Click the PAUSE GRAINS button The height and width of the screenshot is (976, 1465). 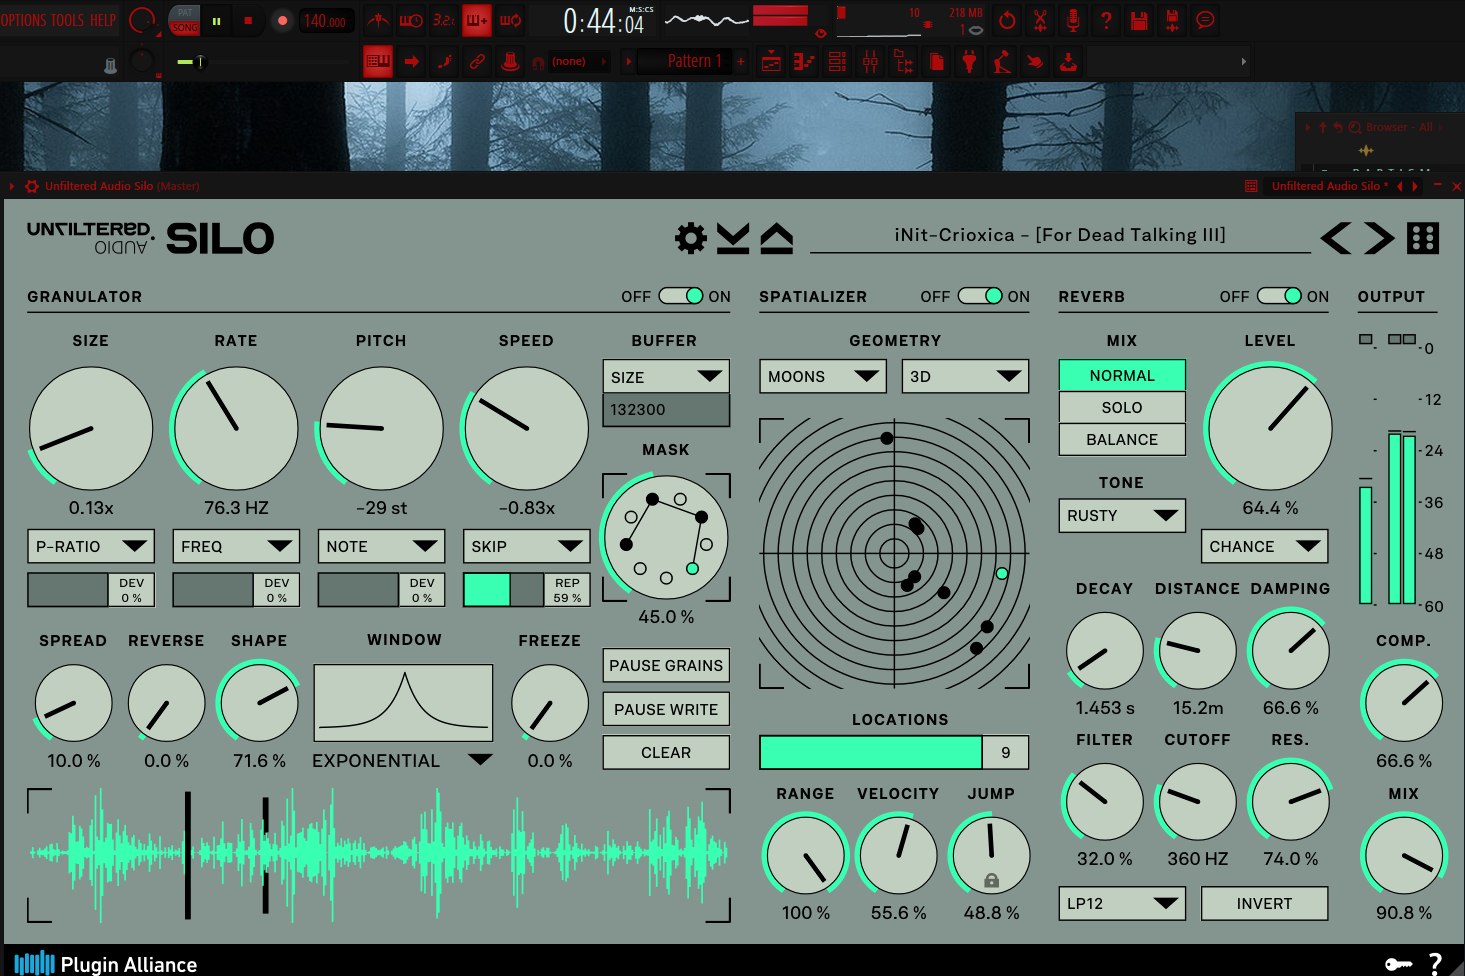pos(666,665)
